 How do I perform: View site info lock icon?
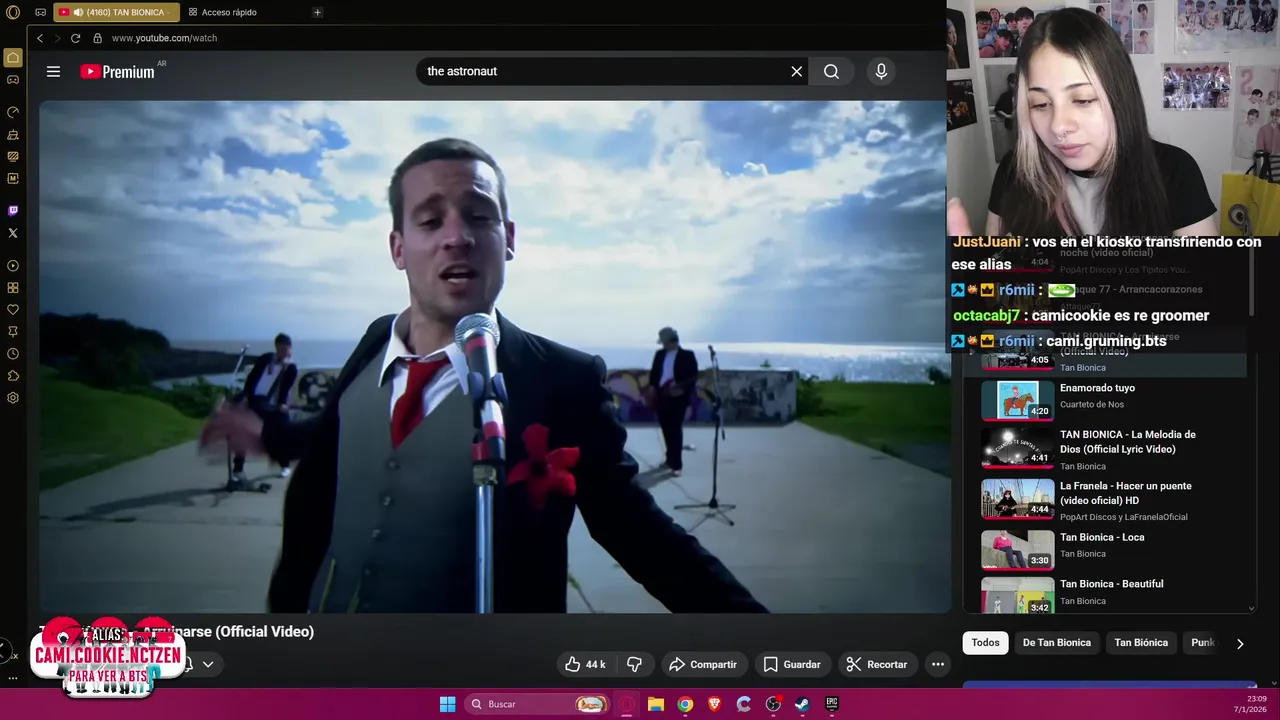(97, 38)
